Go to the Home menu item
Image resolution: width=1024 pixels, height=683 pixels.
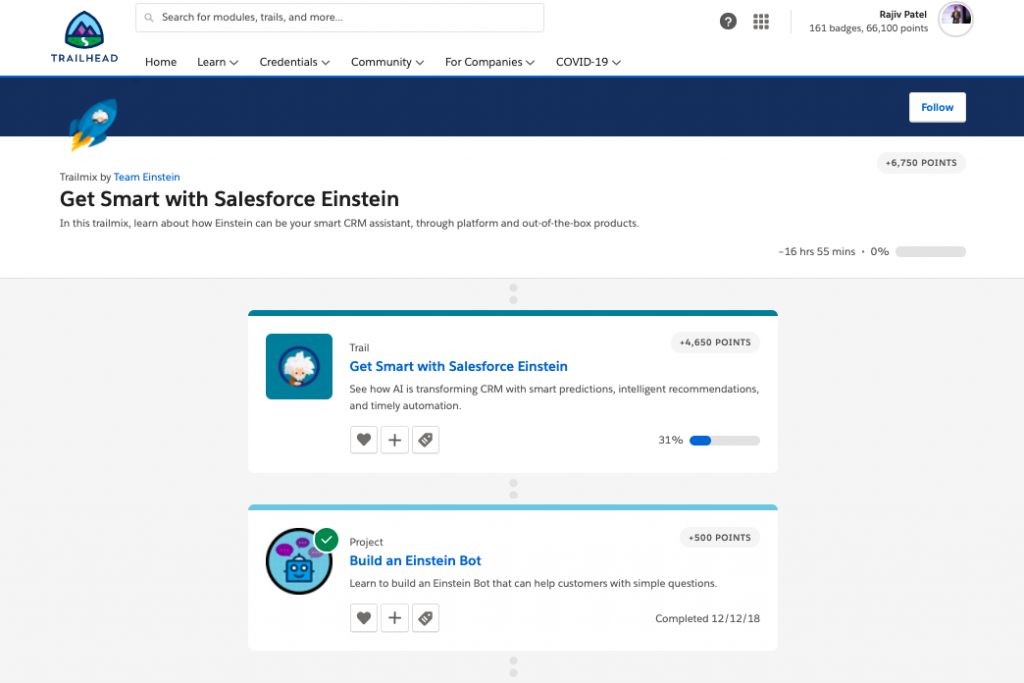click(160, 62)
